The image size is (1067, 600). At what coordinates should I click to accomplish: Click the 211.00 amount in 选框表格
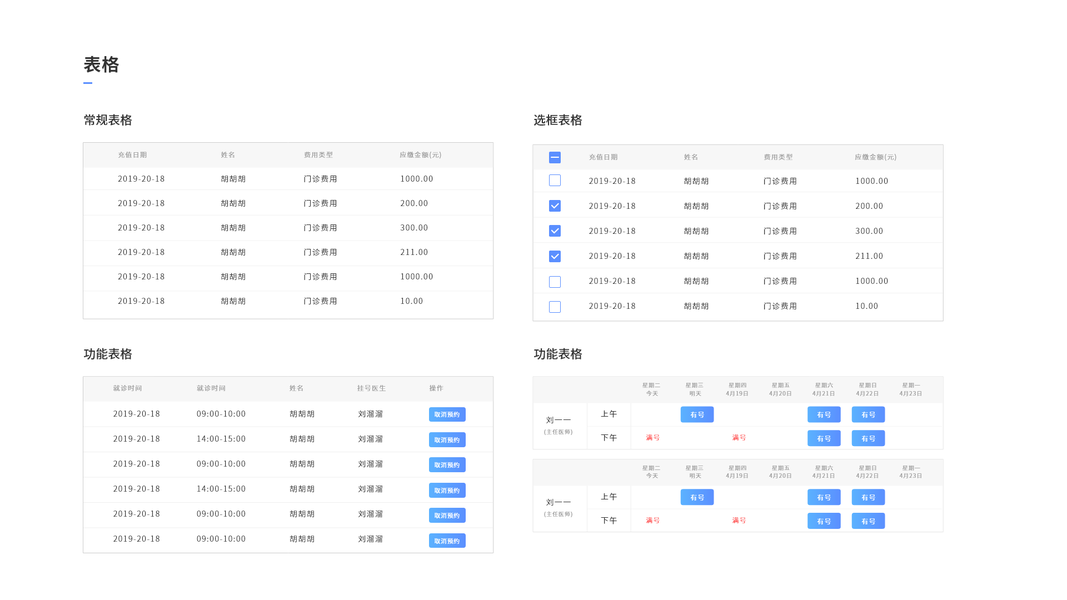pyautogui.click(x=869, y=256)
